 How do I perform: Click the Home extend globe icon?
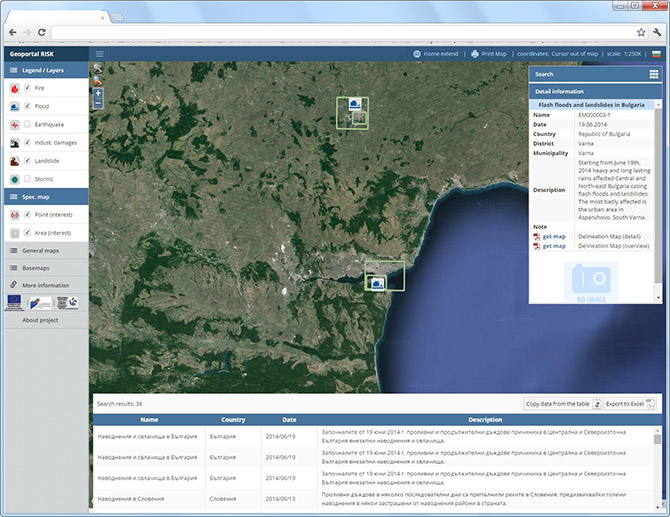[x=417, y=54]
